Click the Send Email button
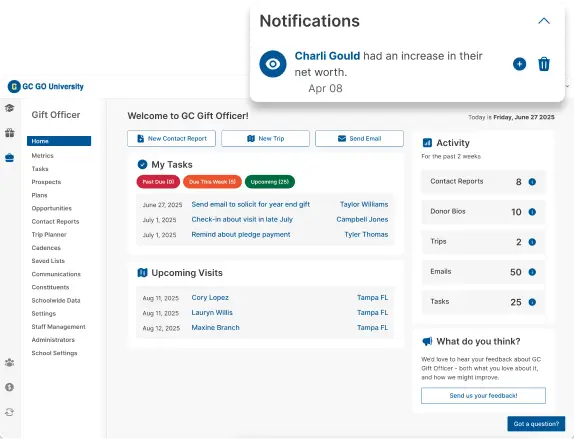Screen dimensions: 574x439 (359, 138)
